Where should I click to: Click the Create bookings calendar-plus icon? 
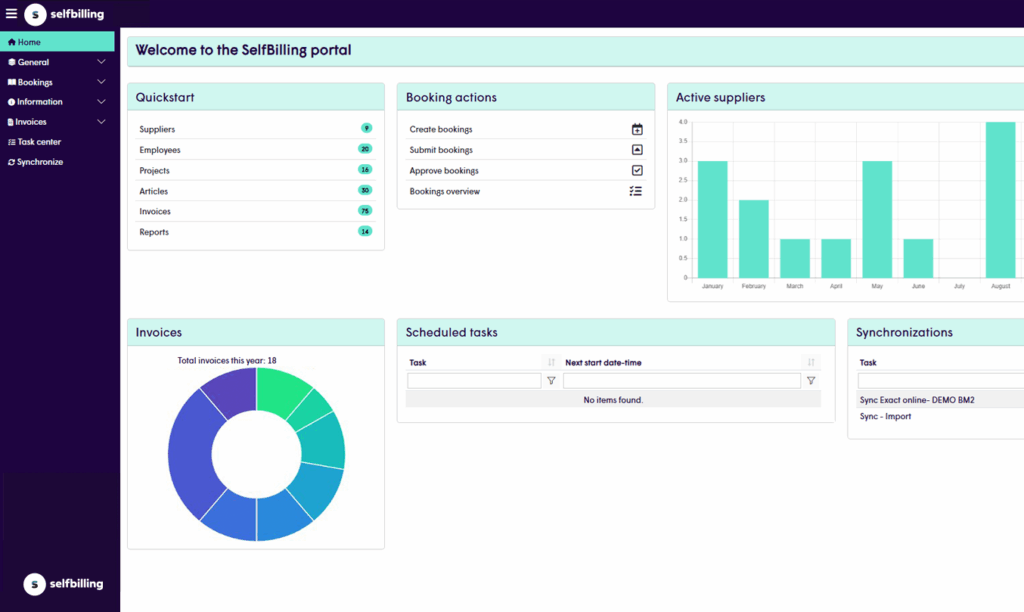pyautogui.click(x=637, y=129)
